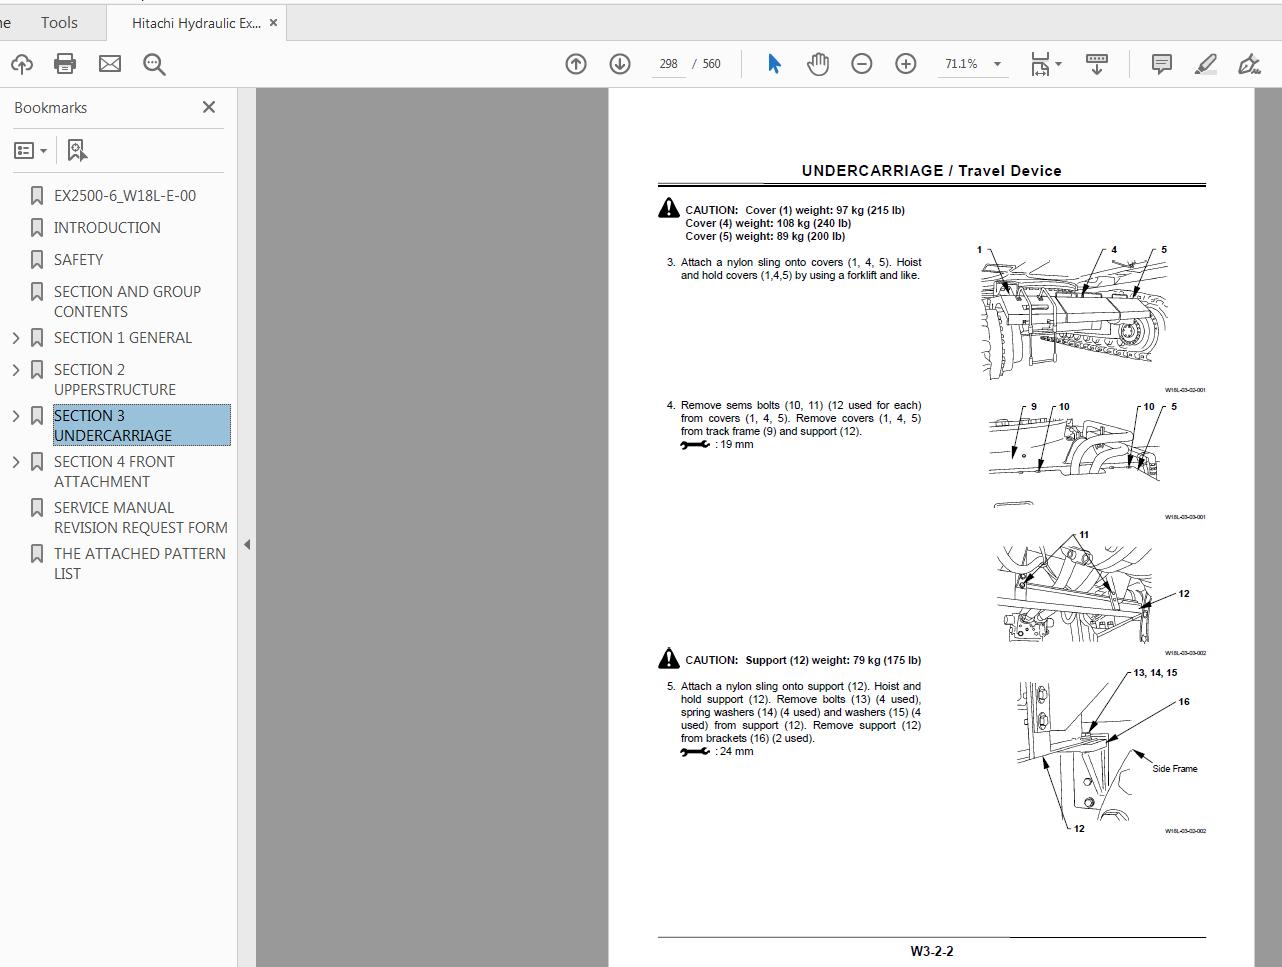The image size is (1282, 967).
Task: Zoom out with minus icon
Action: pos(861,64)
